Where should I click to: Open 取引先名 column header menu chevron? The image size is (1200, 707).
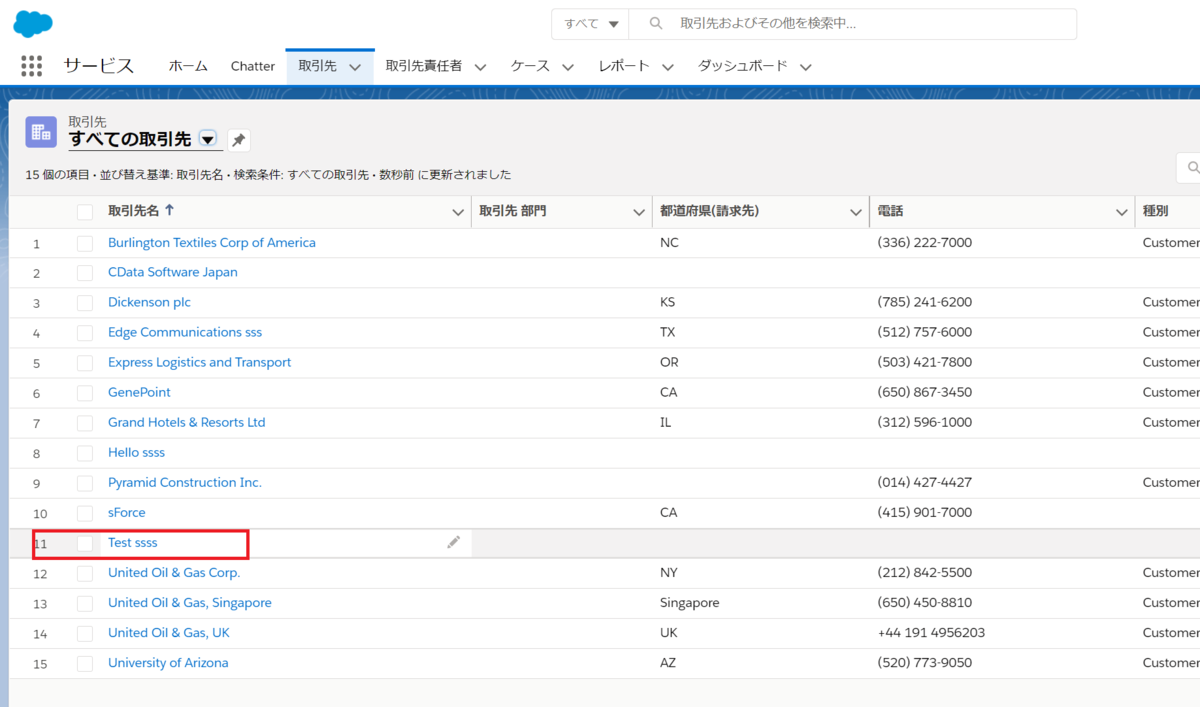pos(458,212)
